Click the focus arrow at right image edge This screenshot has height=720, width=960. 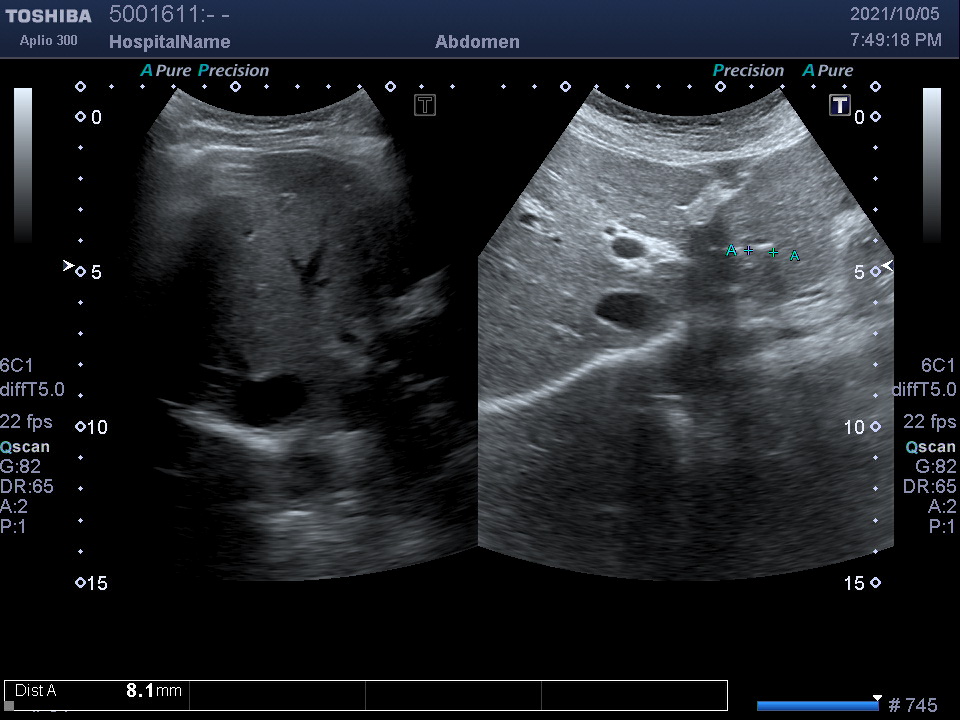[886, 266]
